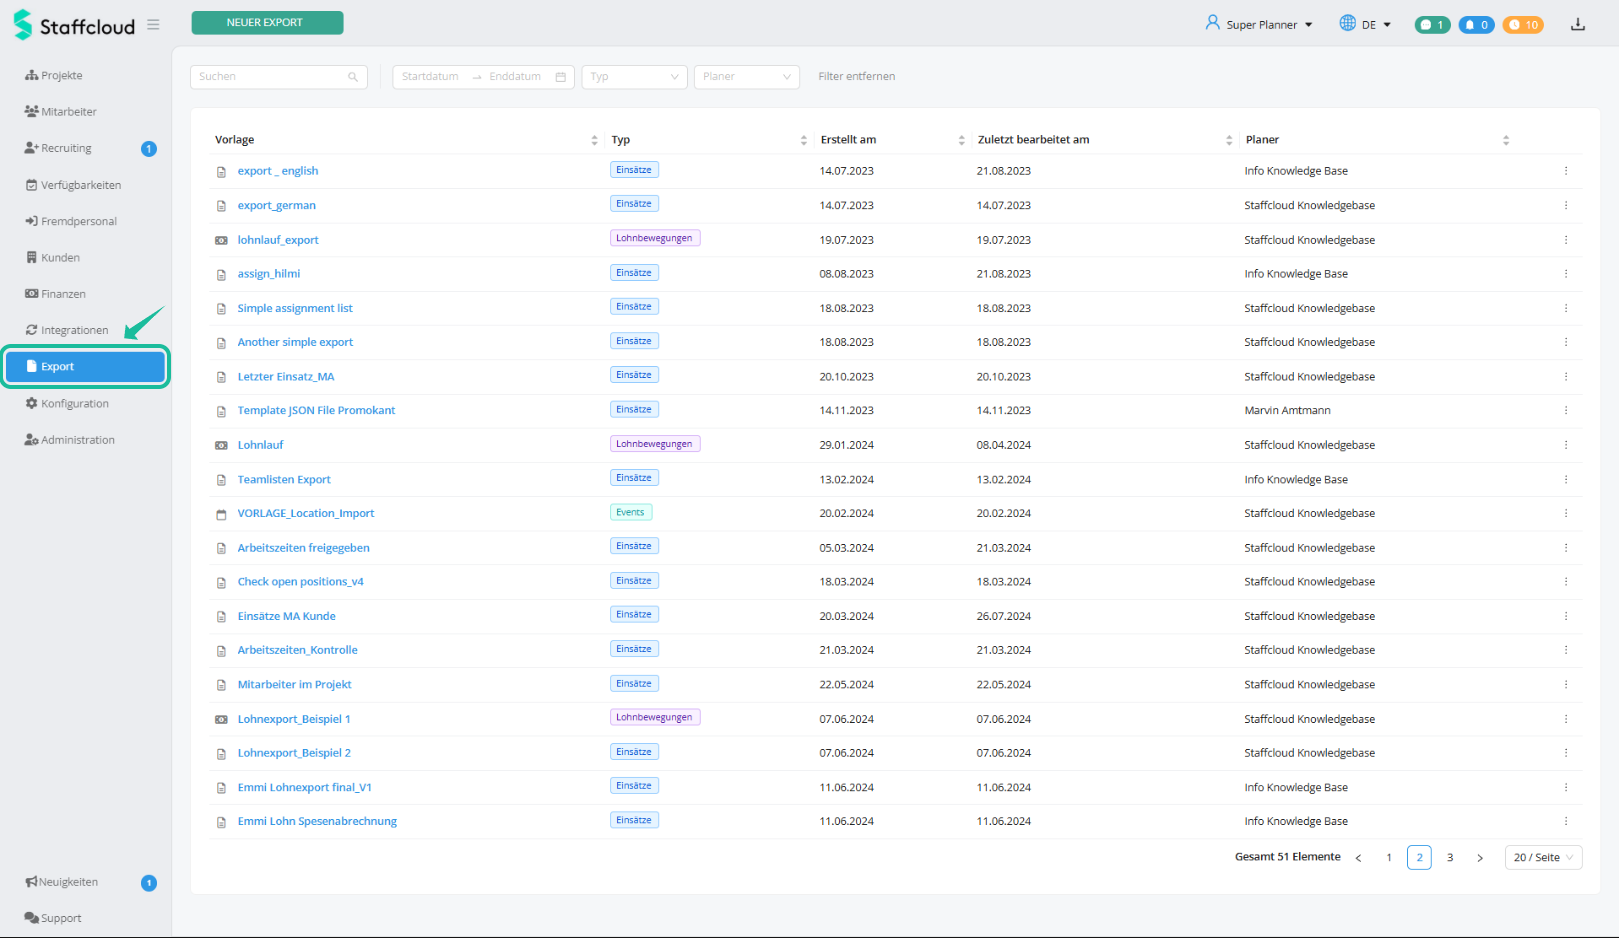The height and width of the screenshot is (938, 1619).
Task: Click the NEUER EXPORT button
Action: (x=267, y=22)
